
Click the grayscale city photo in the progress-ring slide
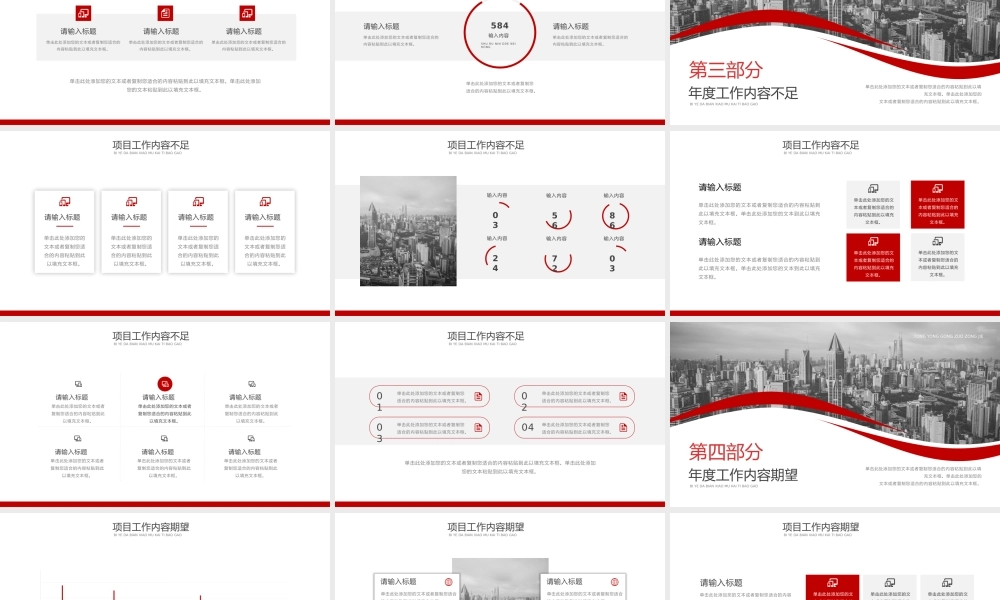click(408, 231)
